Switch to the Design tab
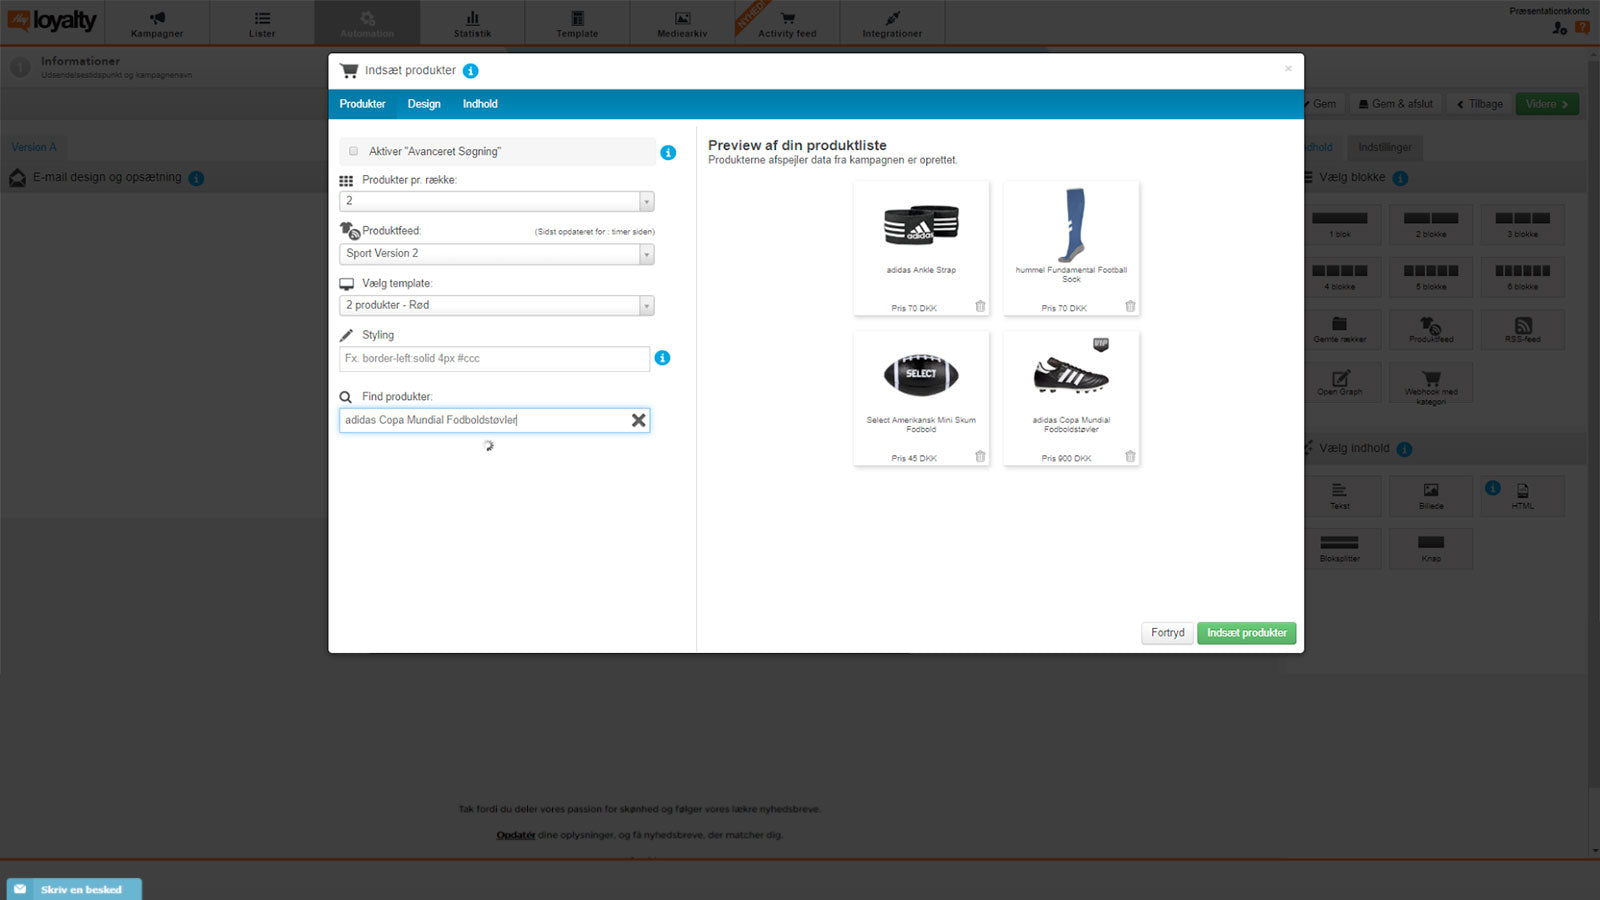The height and width of the screenshot is (900, 1600). coord(424,104)
